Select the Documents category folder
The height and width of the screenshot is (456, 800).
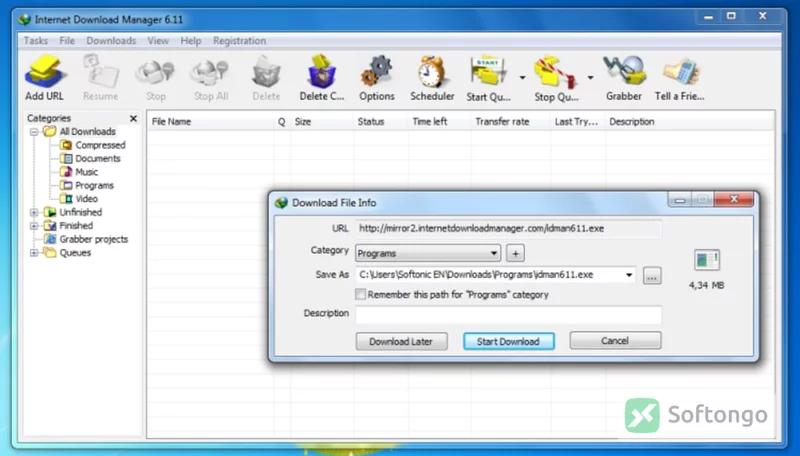coord(90,158)
